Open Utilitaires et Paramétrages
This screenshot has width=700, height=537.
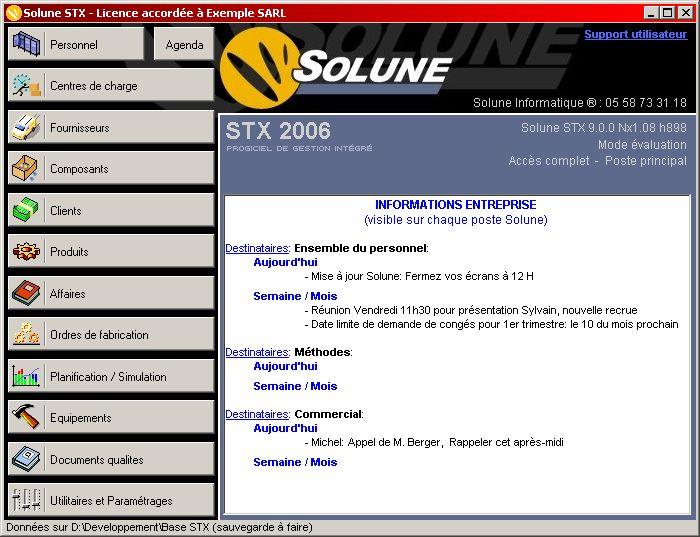coord(111,500)
